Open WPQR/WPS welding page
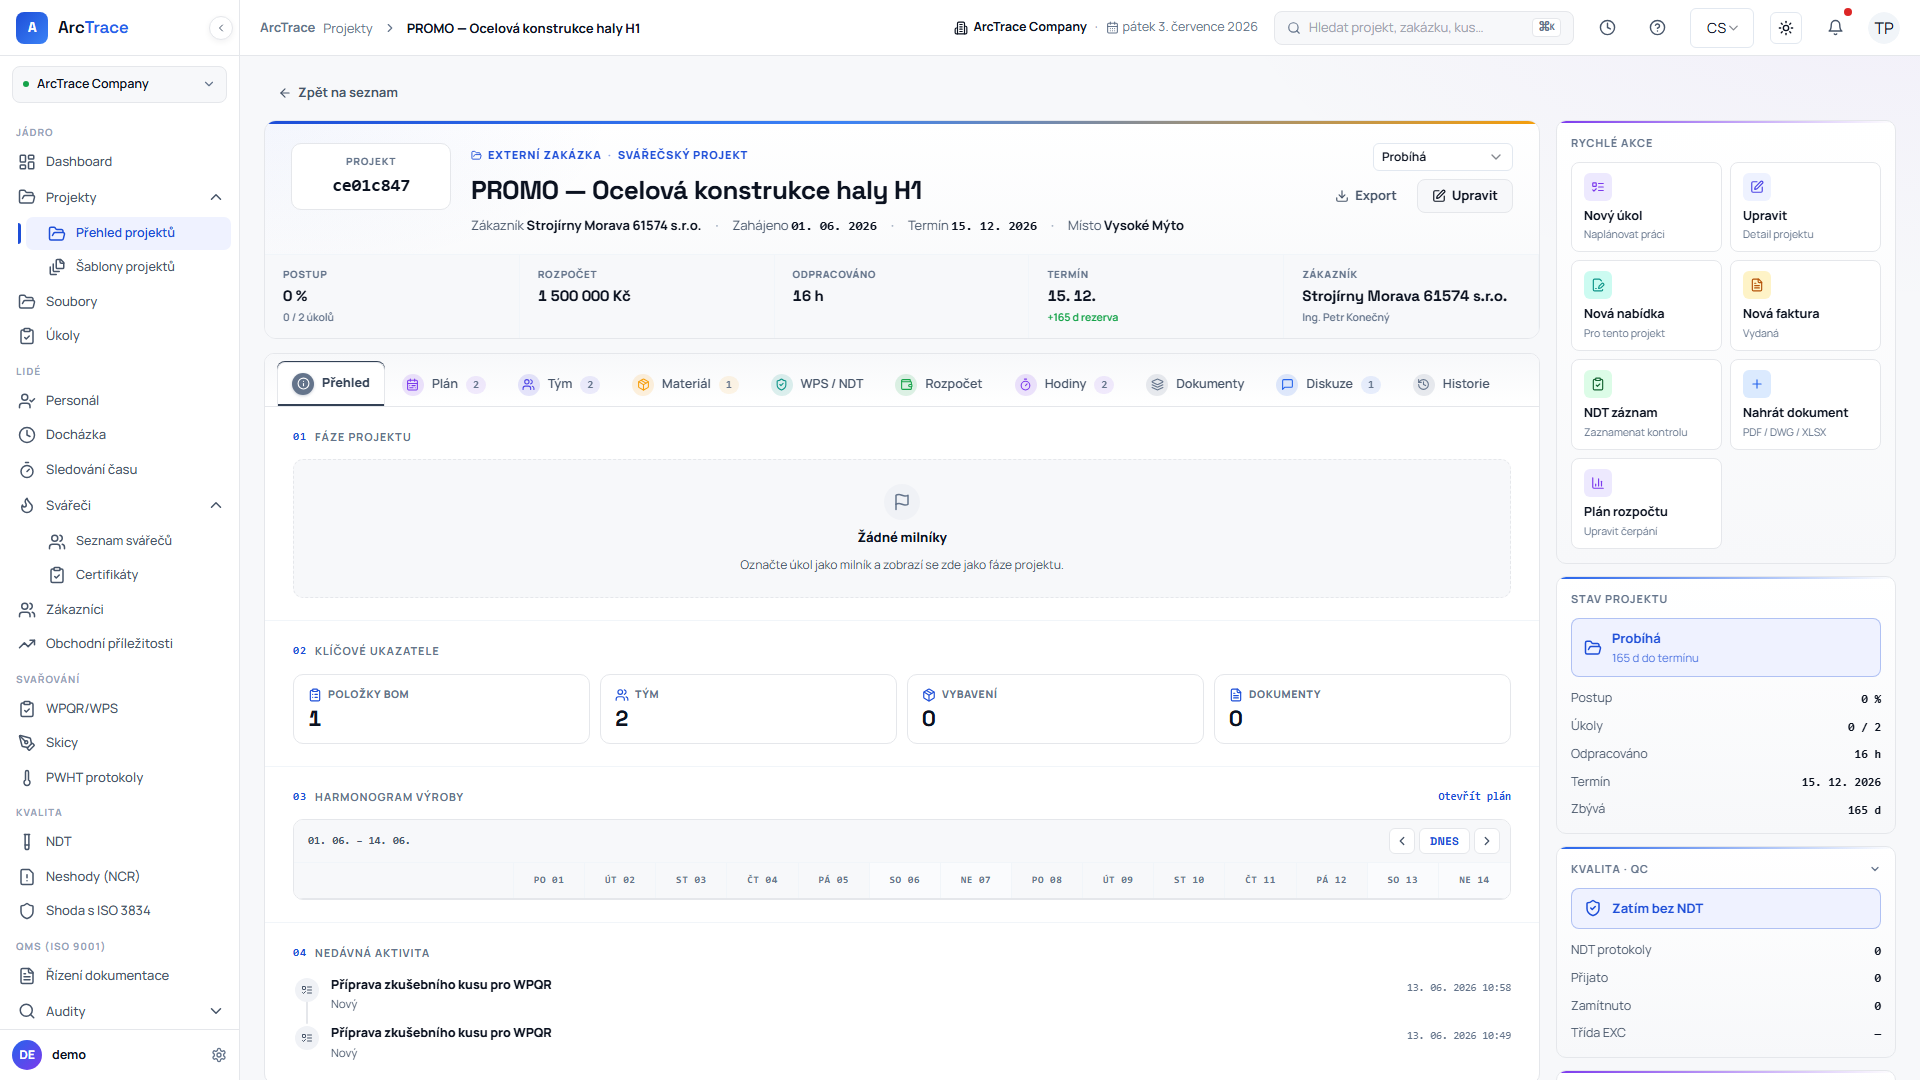The width and height of the screenshot is (1920, 1080). (x=120, y=709)
